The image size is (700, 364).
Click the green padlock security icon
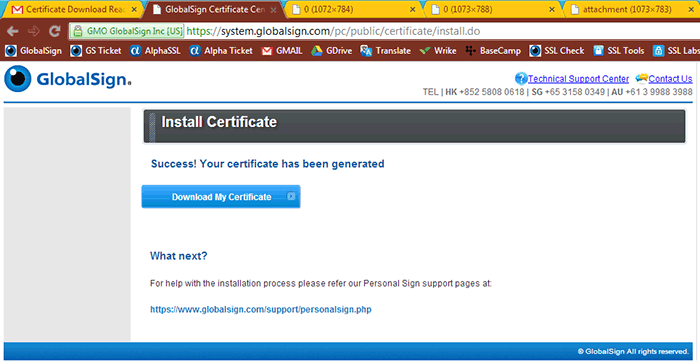pyautogui.click(x=78, y=31)
